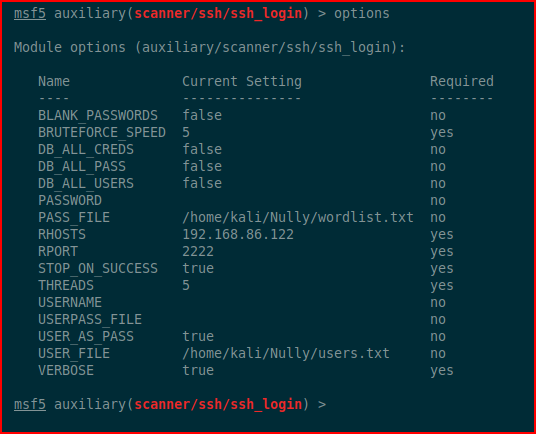The height and width of the screenshot is (434, 536).
Task: Click the Module options header line
Action: tap(209, 48)
